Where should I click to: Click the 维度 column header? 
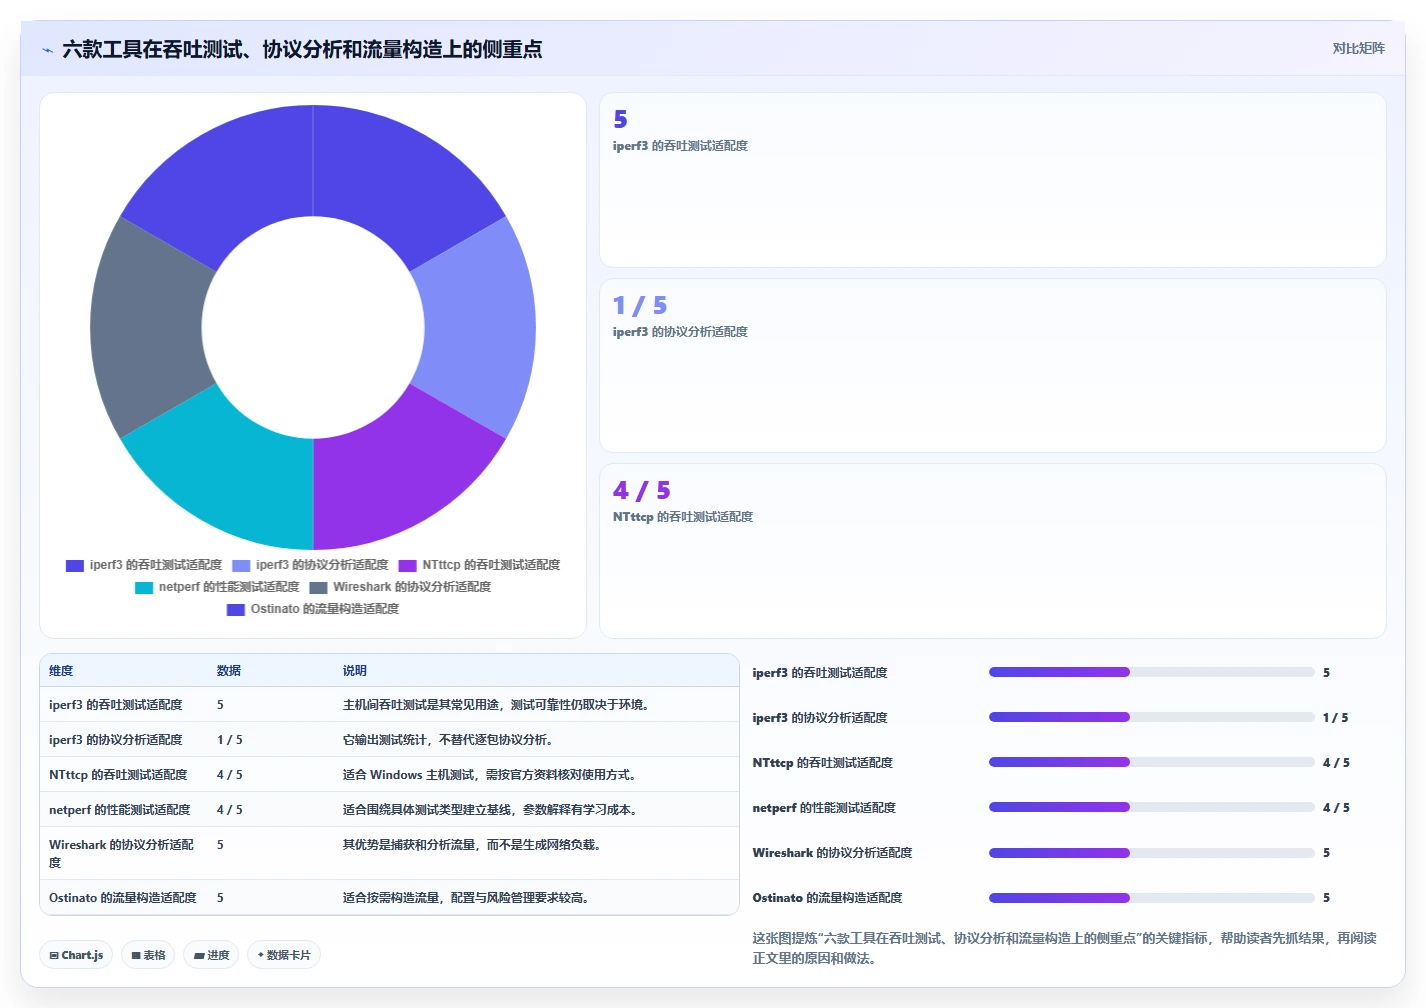(x=61, y=671)
